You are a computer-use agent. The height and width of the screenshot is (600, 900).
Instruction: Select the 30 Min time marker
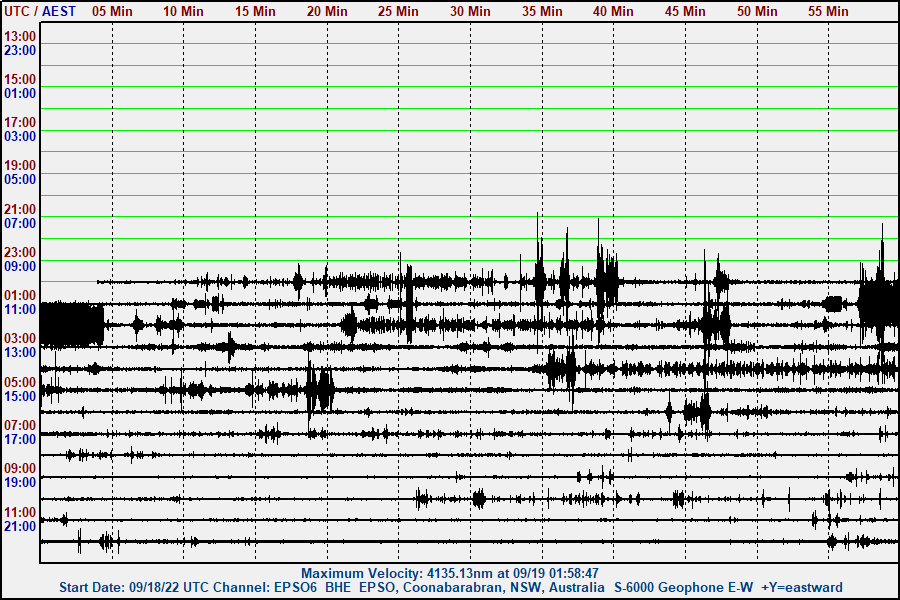[470, 11]
